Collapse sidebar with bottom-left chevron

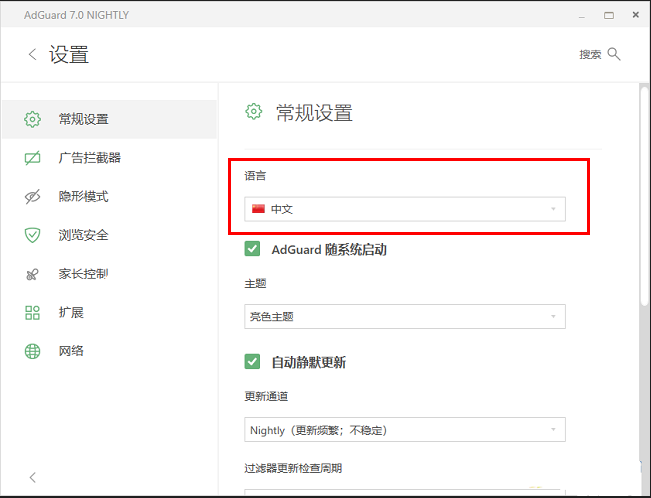[32, 477]
